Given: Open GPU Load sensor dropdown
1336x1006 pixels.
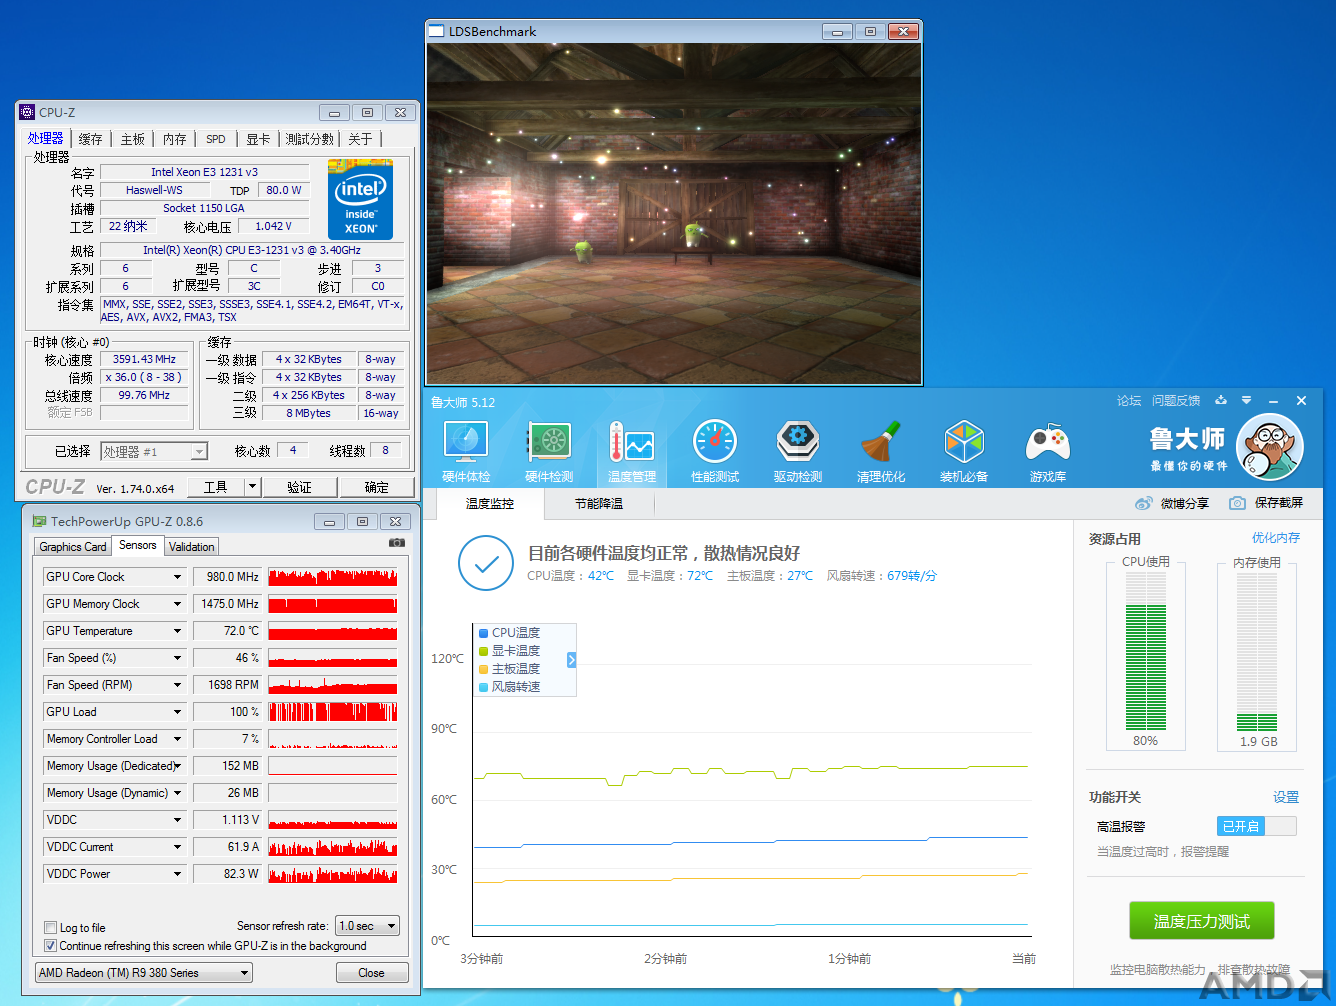Looking at the screenshot, I should 177,712.
